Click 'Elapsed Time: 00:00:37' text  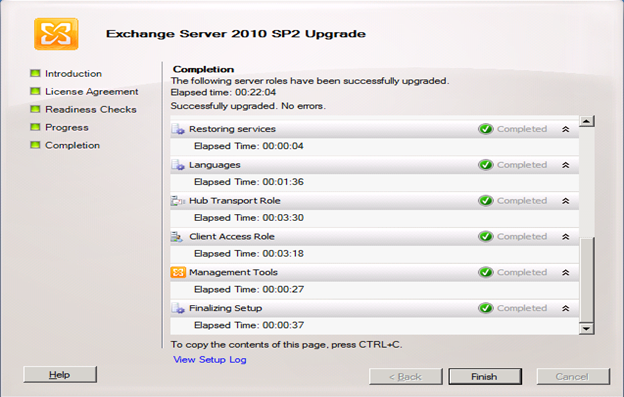click(249, 325)
